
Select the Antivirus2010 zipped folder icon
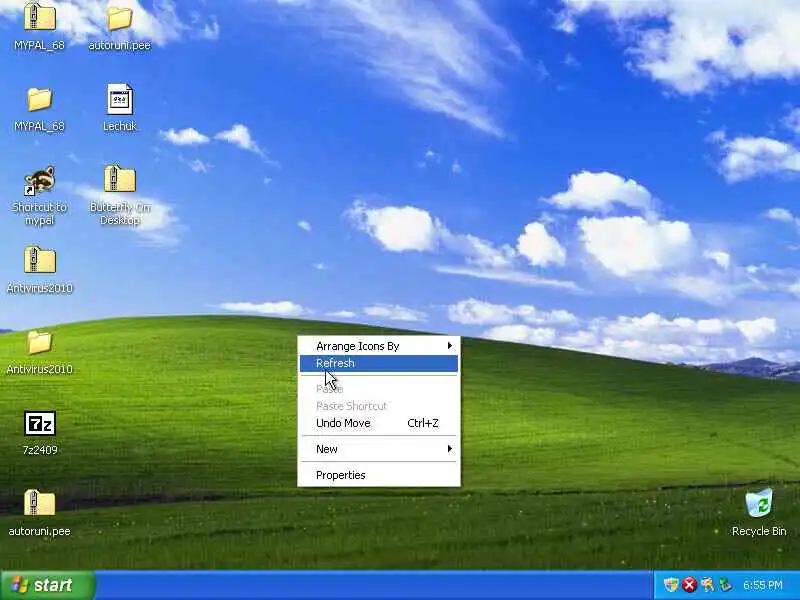39,260
